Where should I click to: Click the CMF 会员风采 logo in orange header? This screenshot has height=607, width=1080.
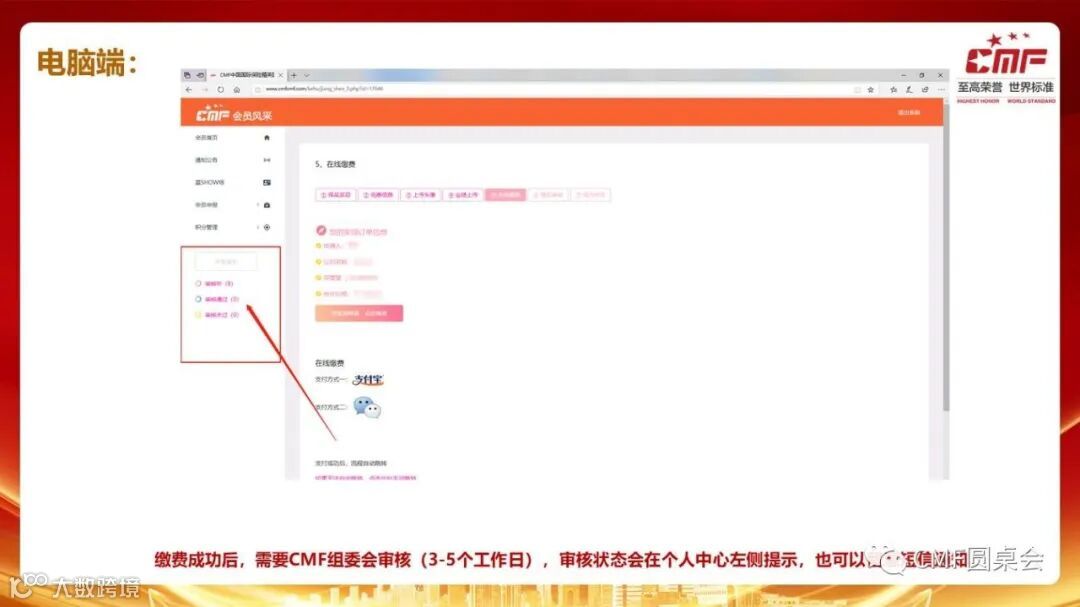(233, 114)
